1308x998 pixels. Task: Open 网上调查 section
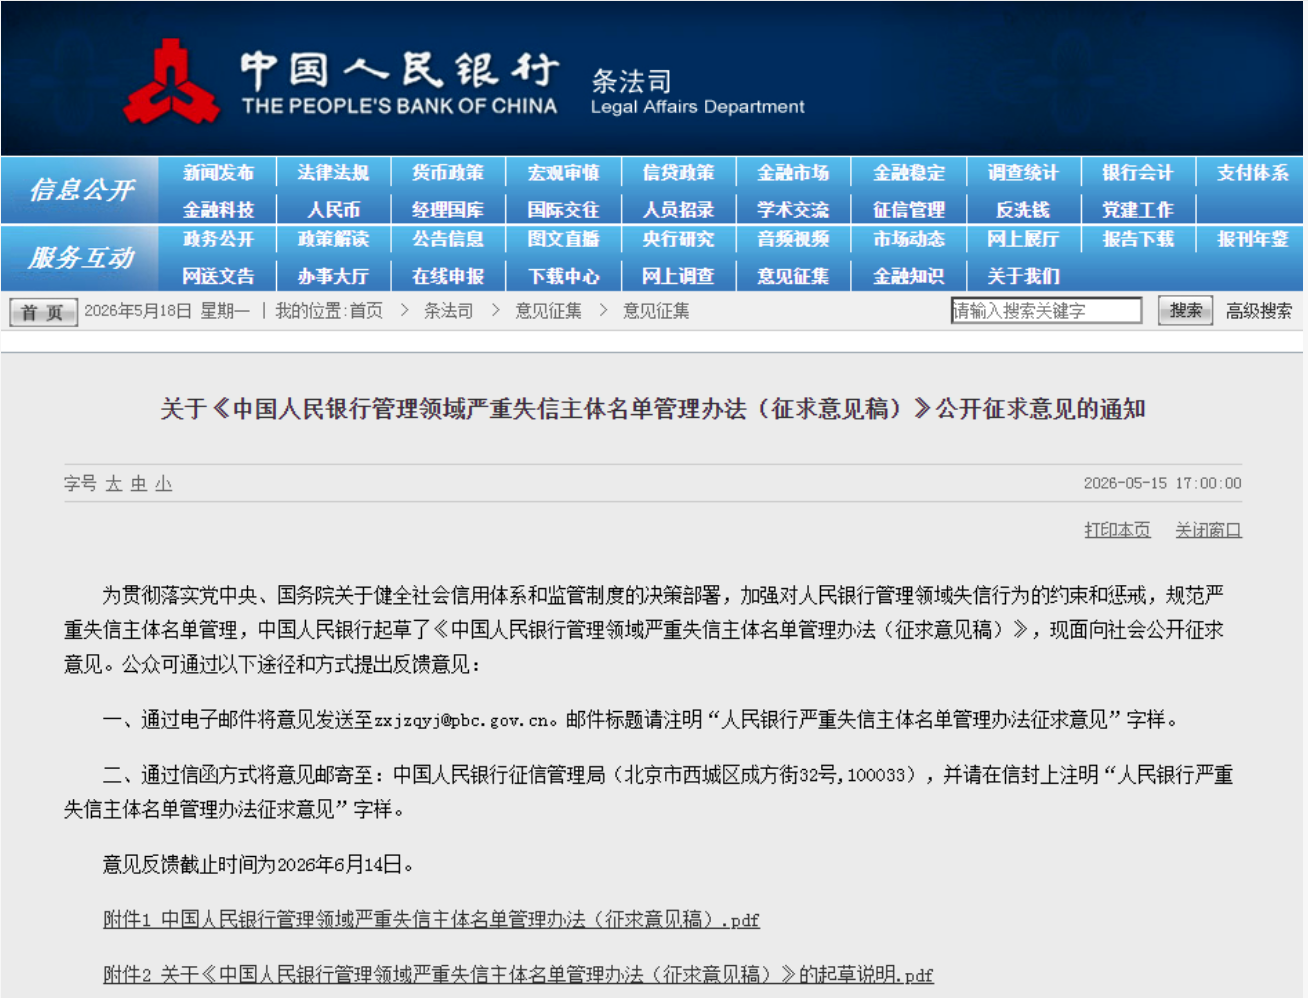[678, 276]
